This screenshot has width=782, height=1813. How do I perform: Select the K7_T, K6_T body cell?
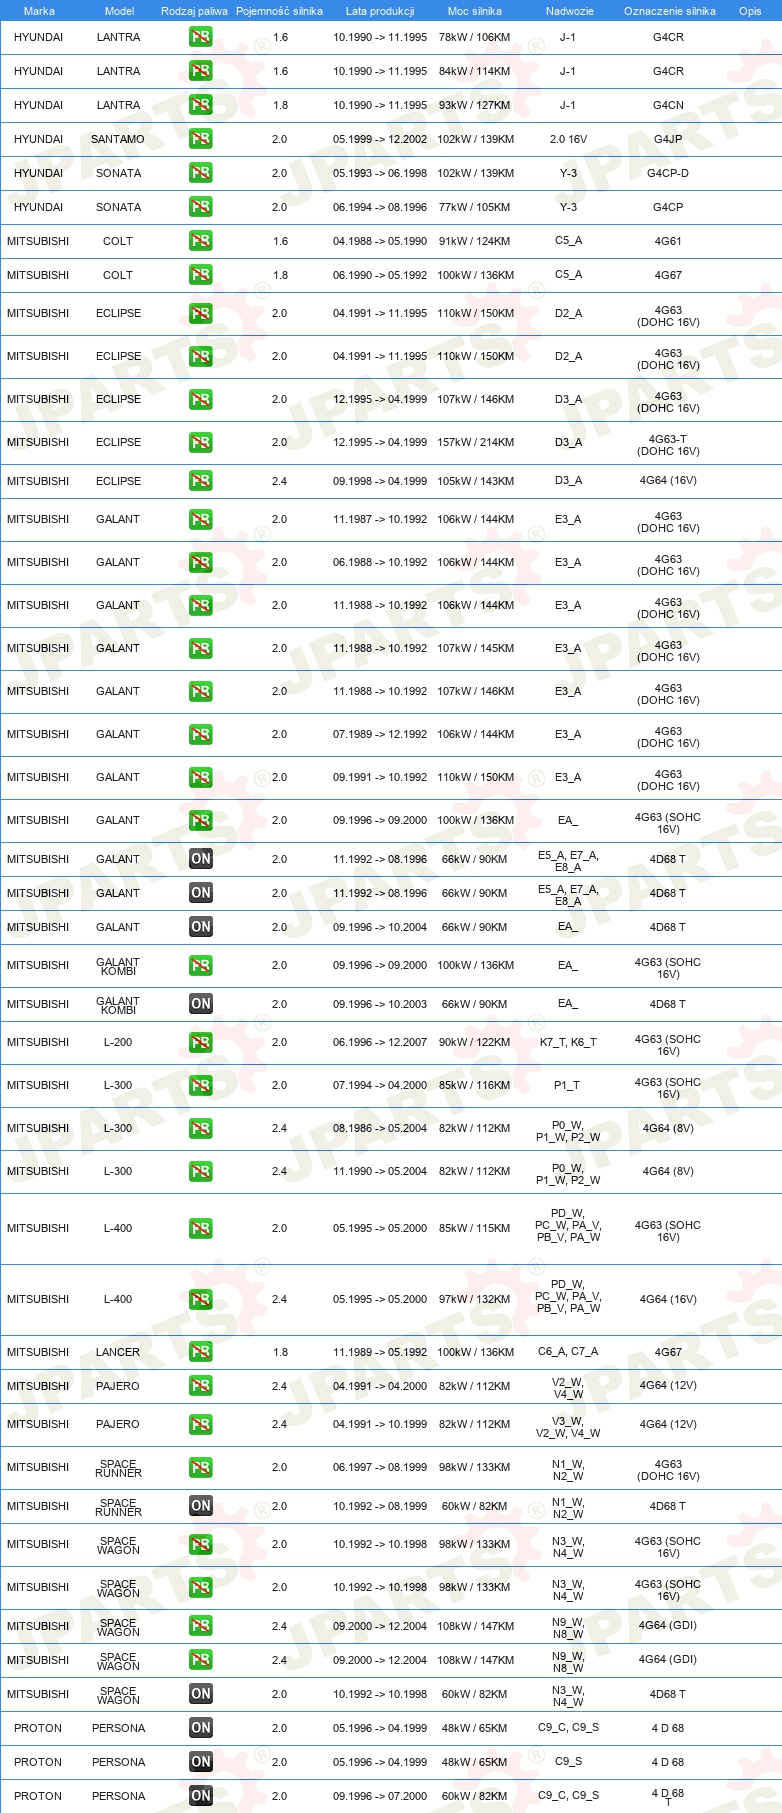(568, 1042)
